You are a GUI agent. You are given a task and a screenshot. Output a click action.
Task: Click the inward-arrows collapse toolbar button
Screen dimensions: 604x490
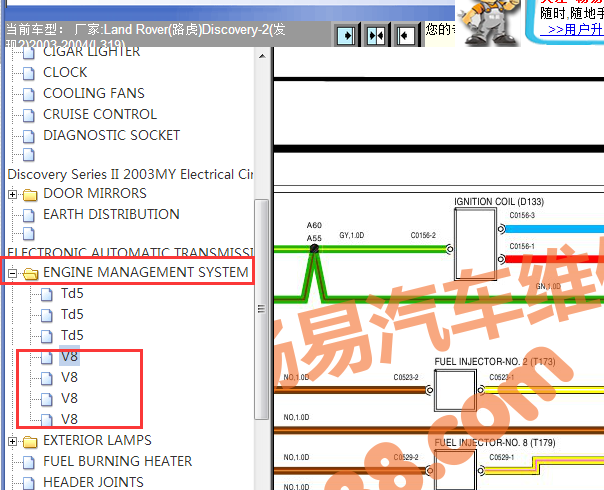click(x=376, y=36)
